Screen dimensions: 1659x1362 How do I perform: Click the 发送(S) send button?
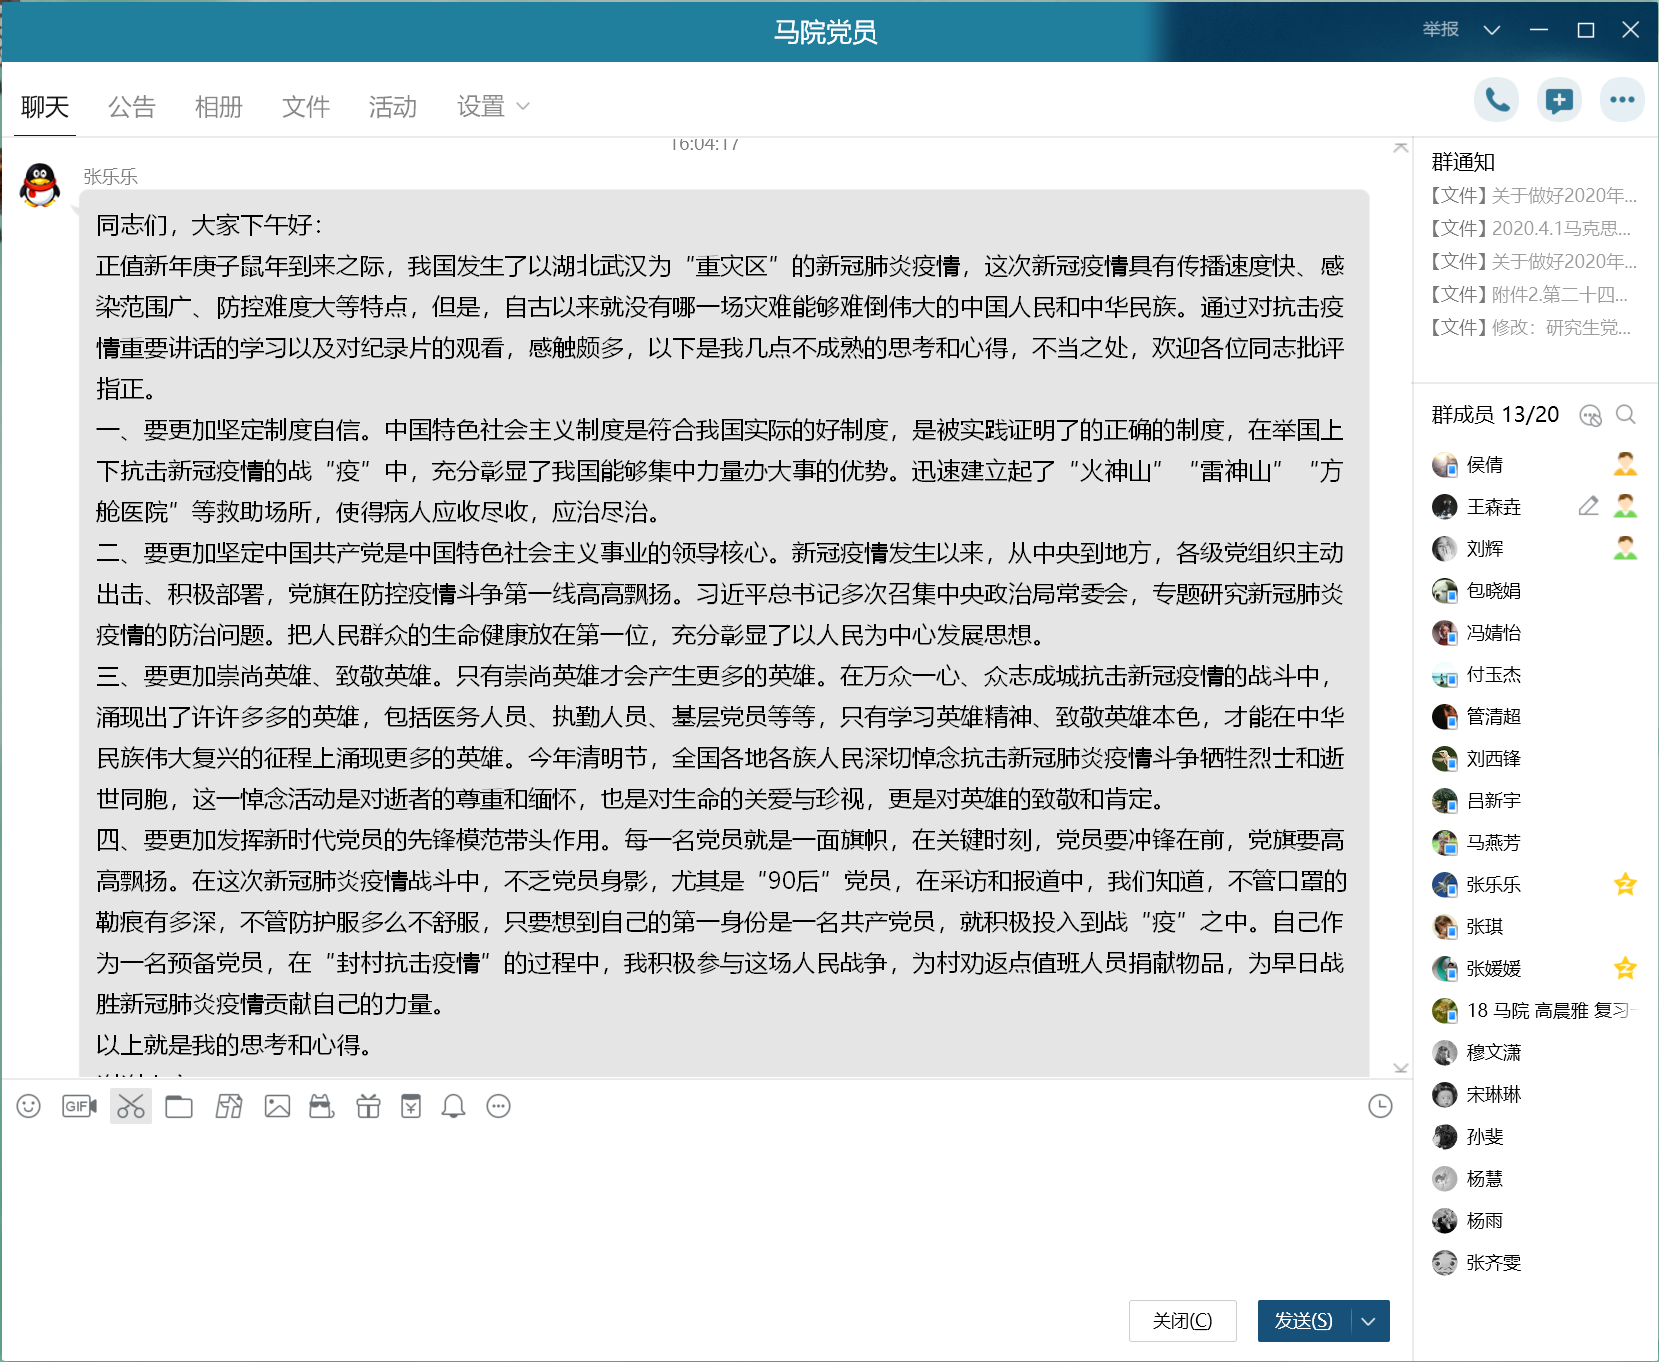click(x=1303, y=1321)
